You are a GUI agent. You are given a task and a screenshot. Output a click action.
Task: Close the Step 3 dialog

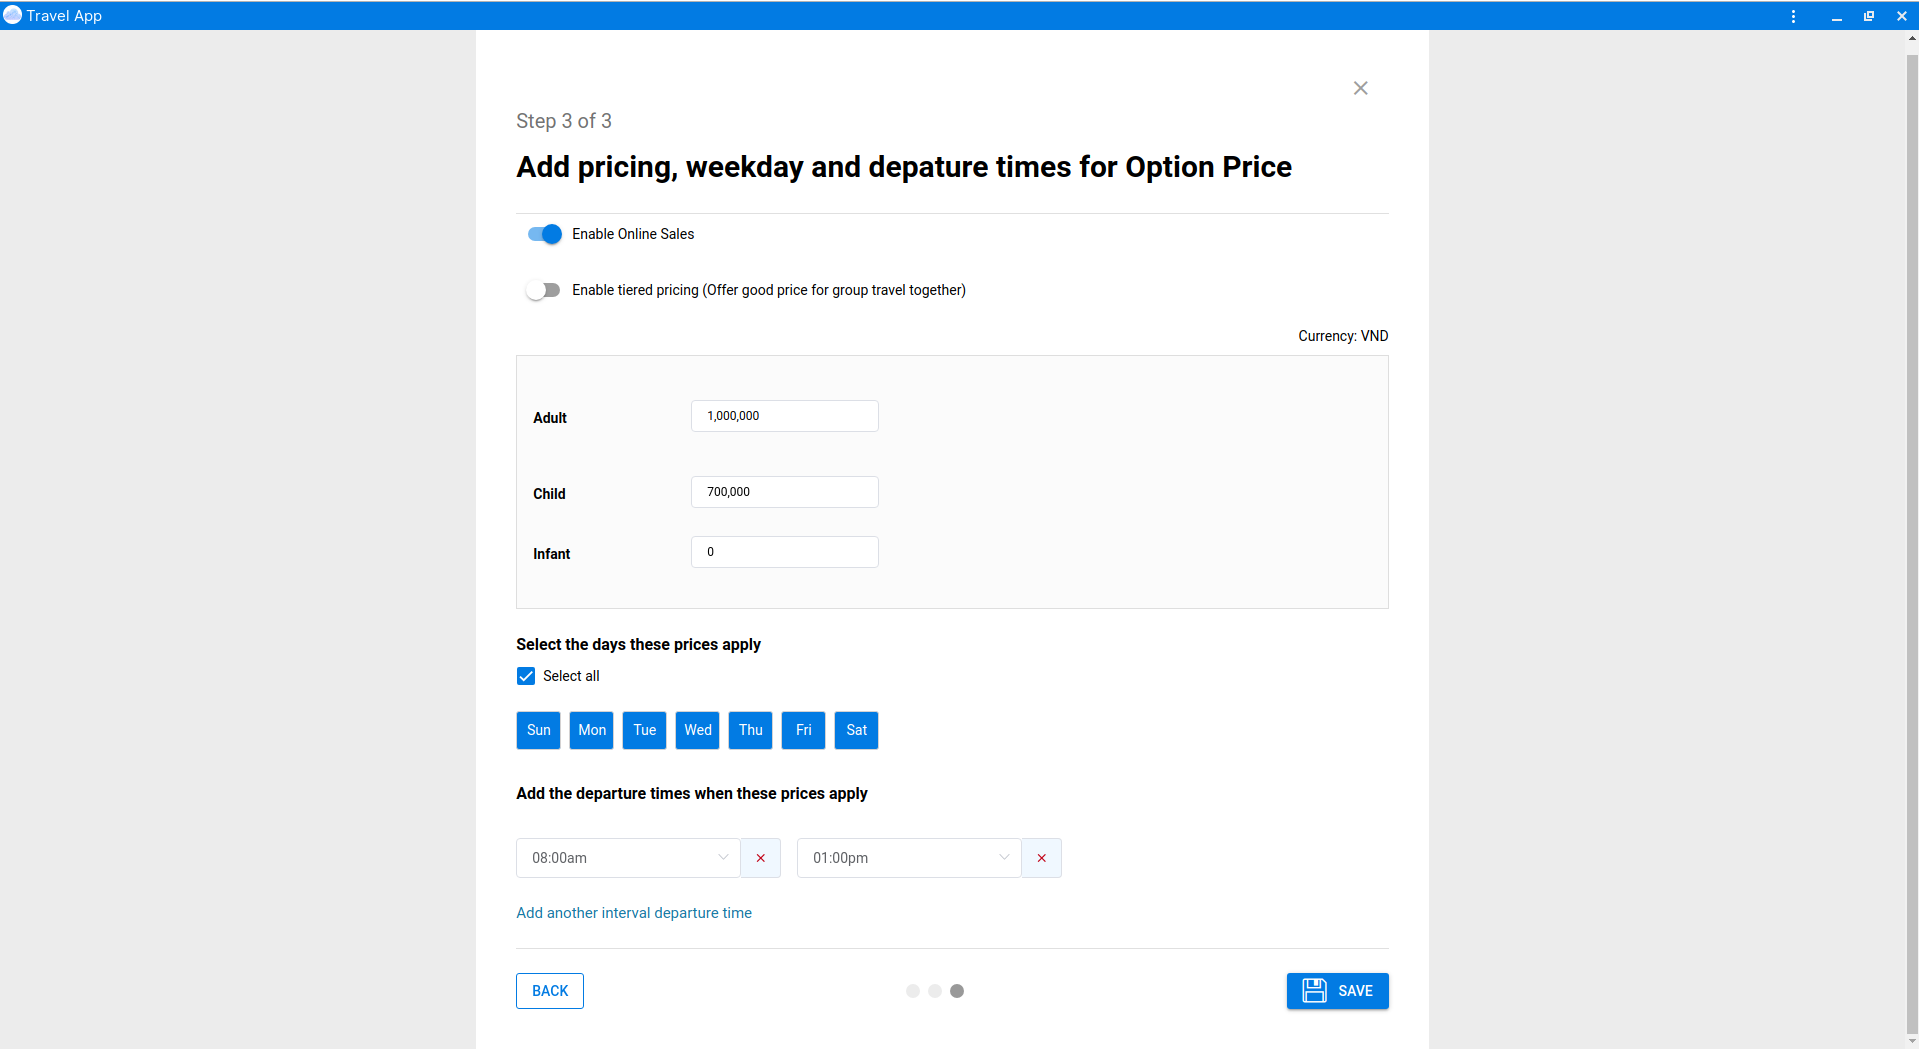(x=1360, y=88)
